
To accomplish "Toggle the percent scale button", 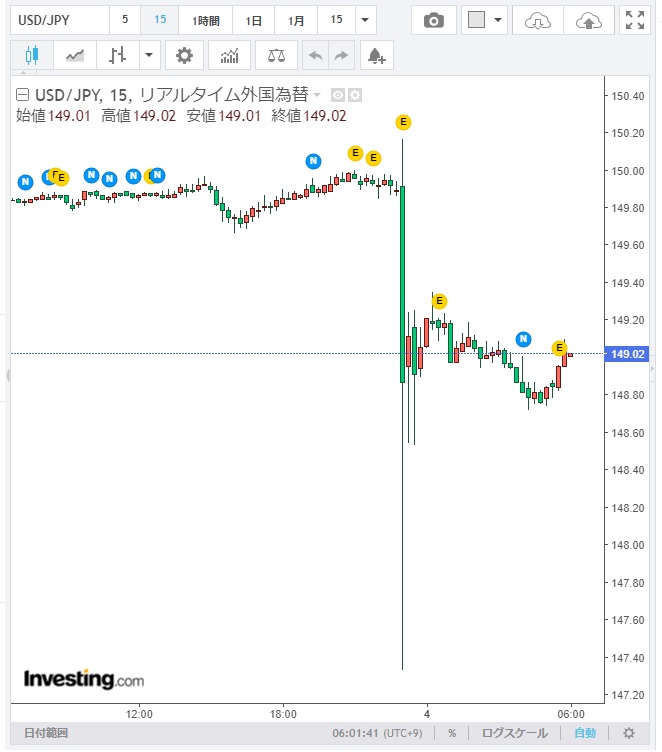I will [x=452, y=733].
